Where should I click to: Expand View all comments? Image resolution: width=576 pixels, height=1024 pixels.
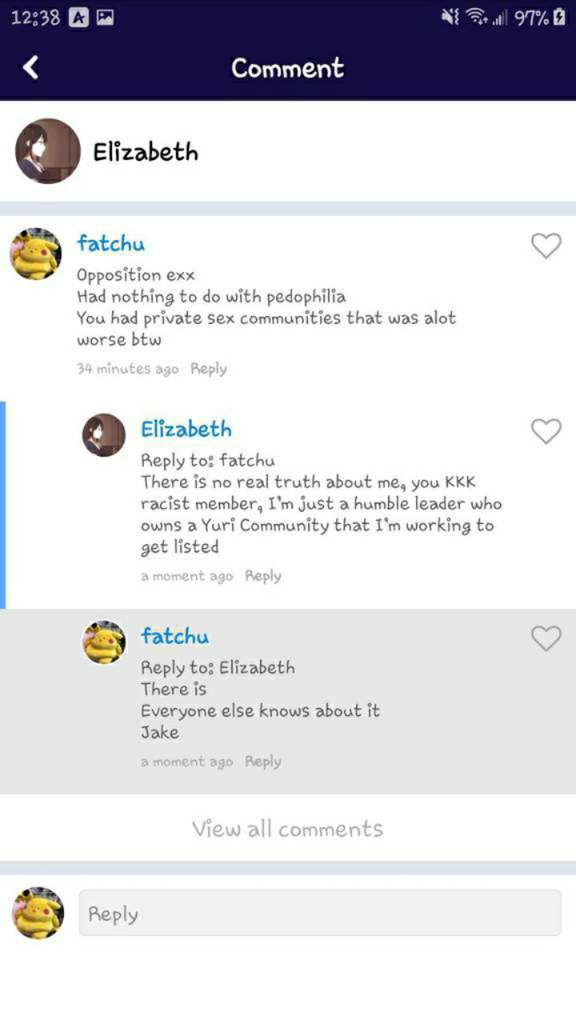(x=287, y=829)
